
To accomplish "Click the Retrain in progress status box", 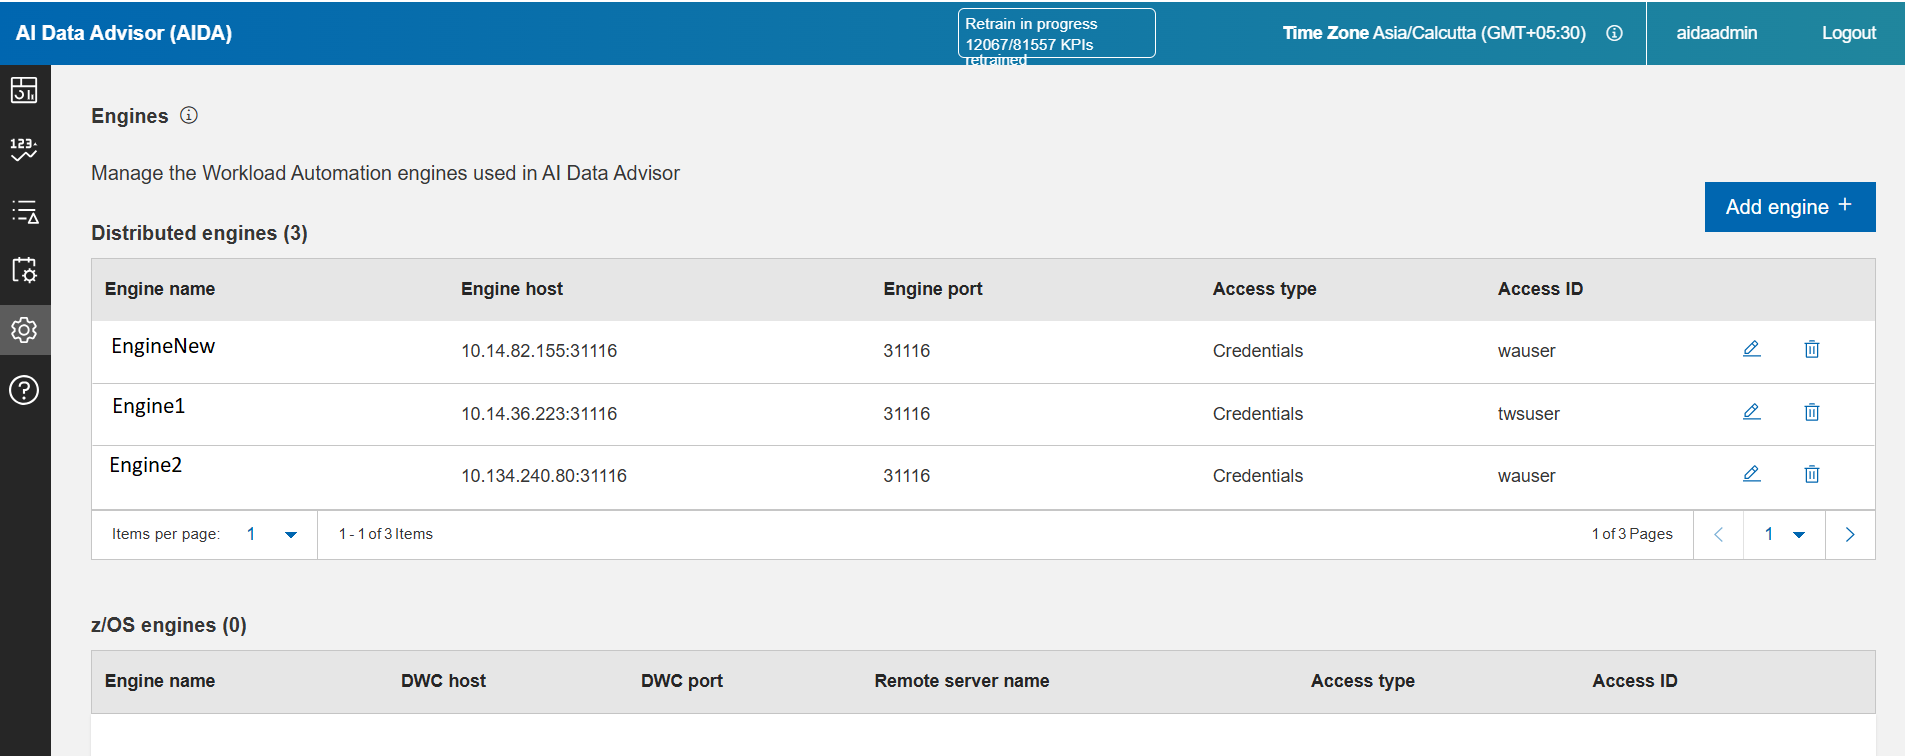I will [1056, 34].
